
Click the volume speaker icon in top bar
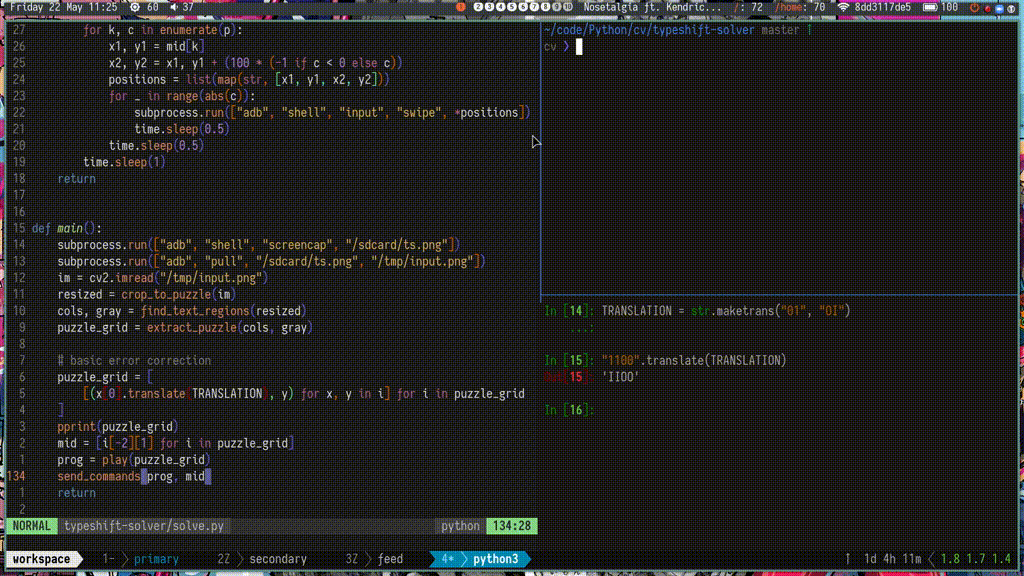[x=174, y=7]
